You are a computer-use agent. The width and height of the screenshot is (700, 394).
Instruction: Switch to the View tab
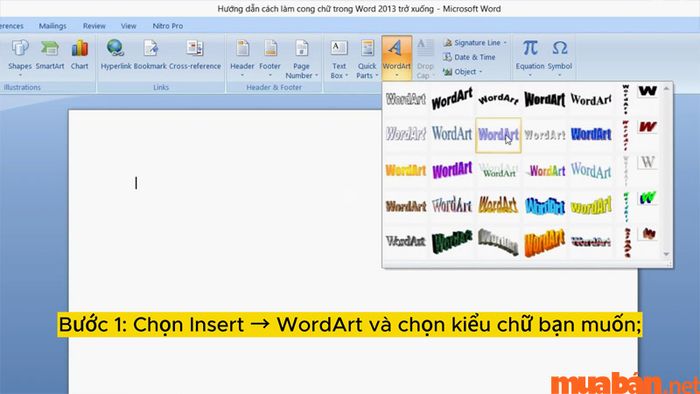click(129, 26)
